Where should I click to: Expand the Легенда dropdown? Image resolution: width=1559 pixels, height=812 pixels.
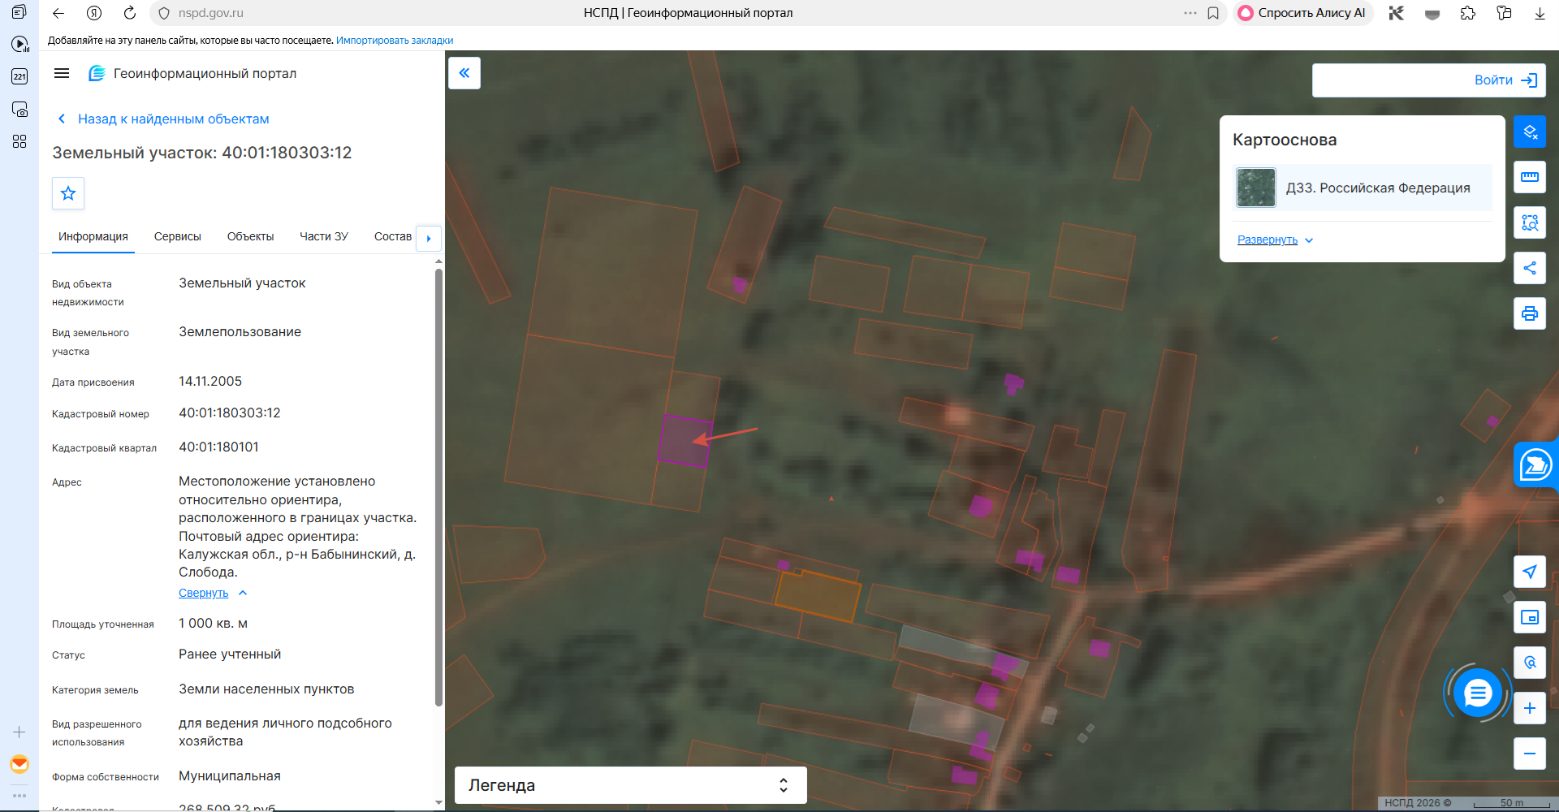pos(630,785)
